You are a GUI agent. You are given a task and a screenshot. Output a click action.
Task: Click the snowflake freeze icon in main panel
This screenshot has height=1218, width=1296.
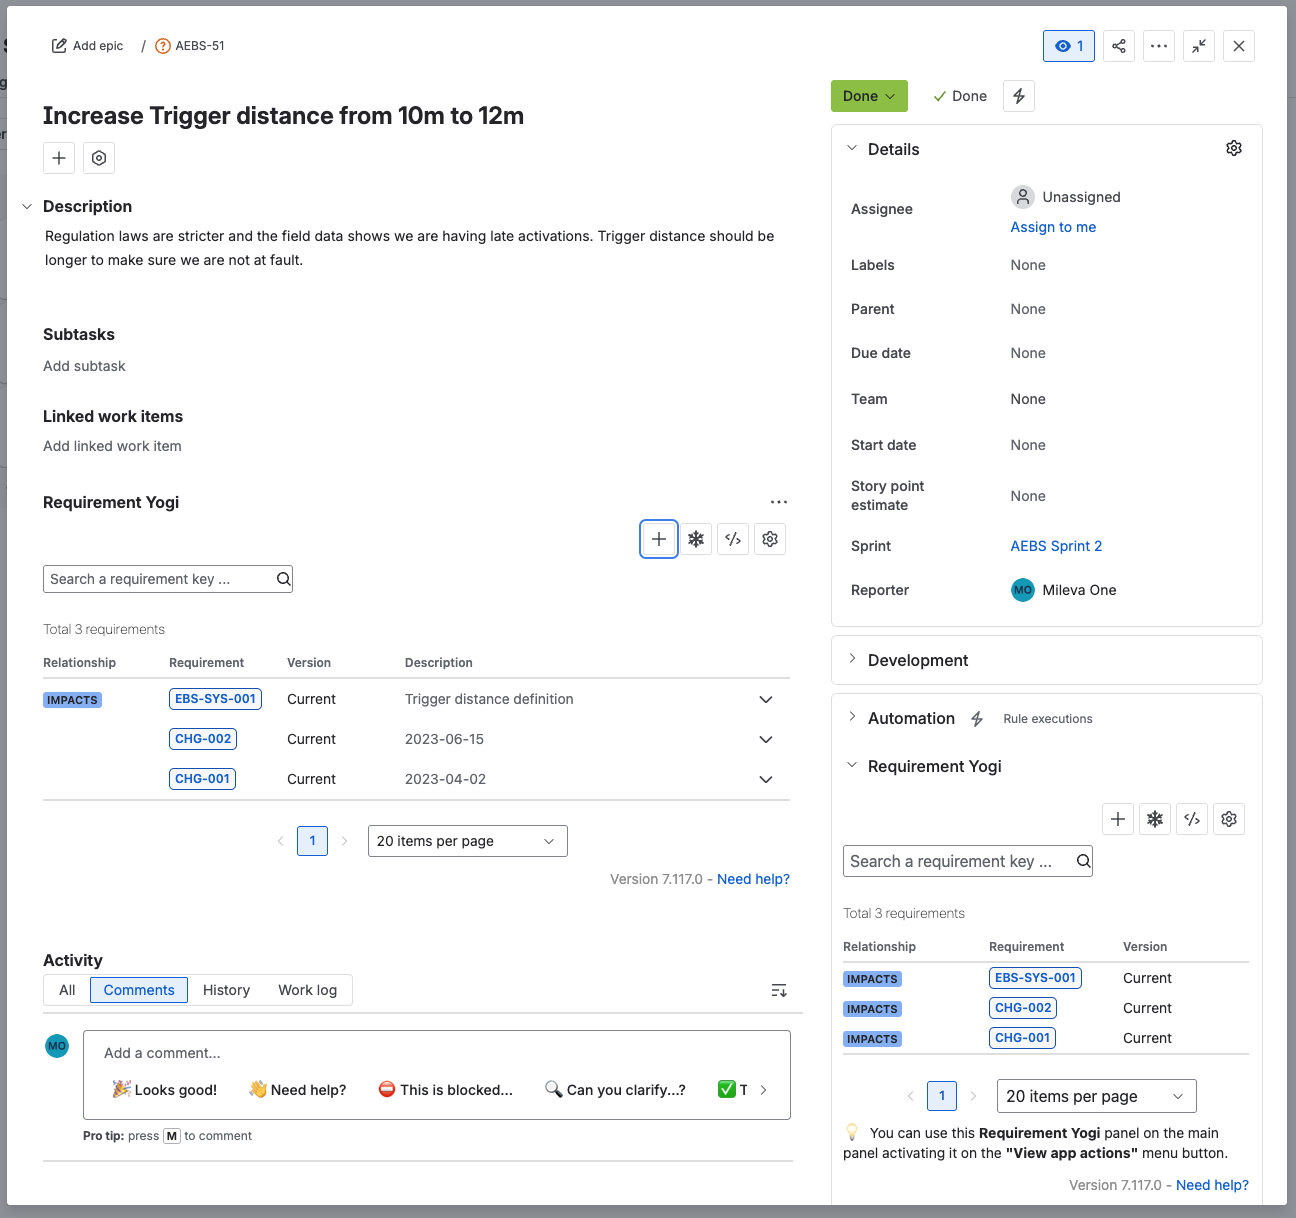696,539
